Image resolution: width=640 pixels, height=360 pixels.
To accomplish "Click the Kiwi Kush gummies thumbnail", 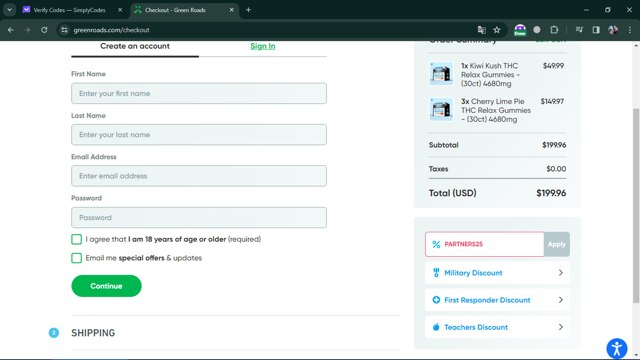I will [x=441, y=74].
